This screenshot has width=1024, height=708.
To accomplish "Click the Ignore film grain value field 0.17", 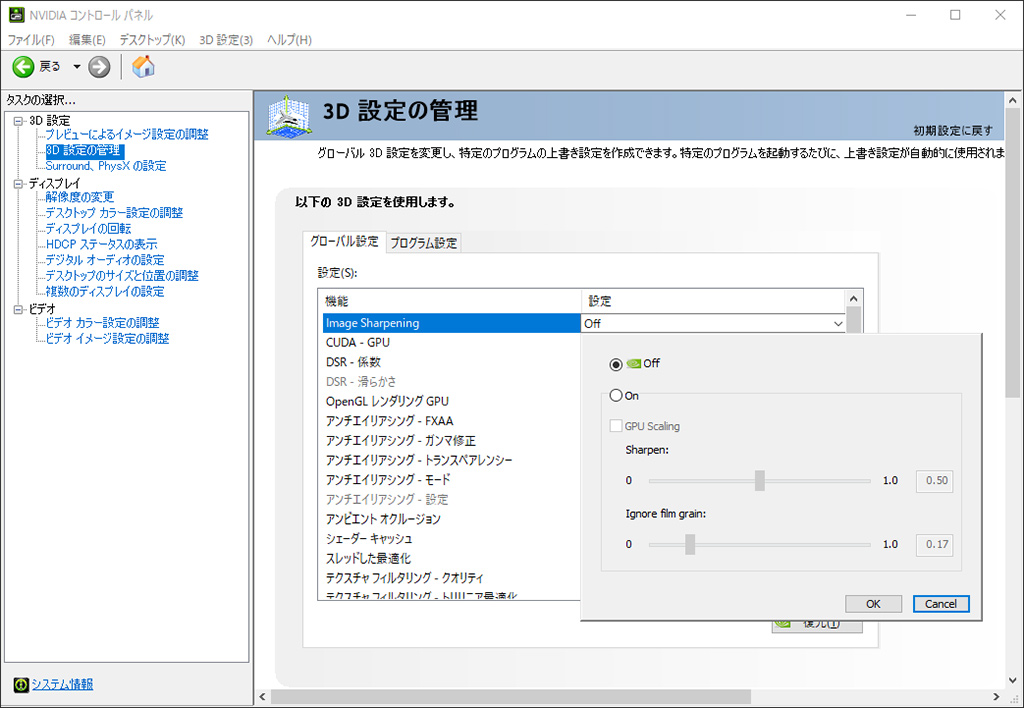I will pyautogui.click(x=935, y=544).
